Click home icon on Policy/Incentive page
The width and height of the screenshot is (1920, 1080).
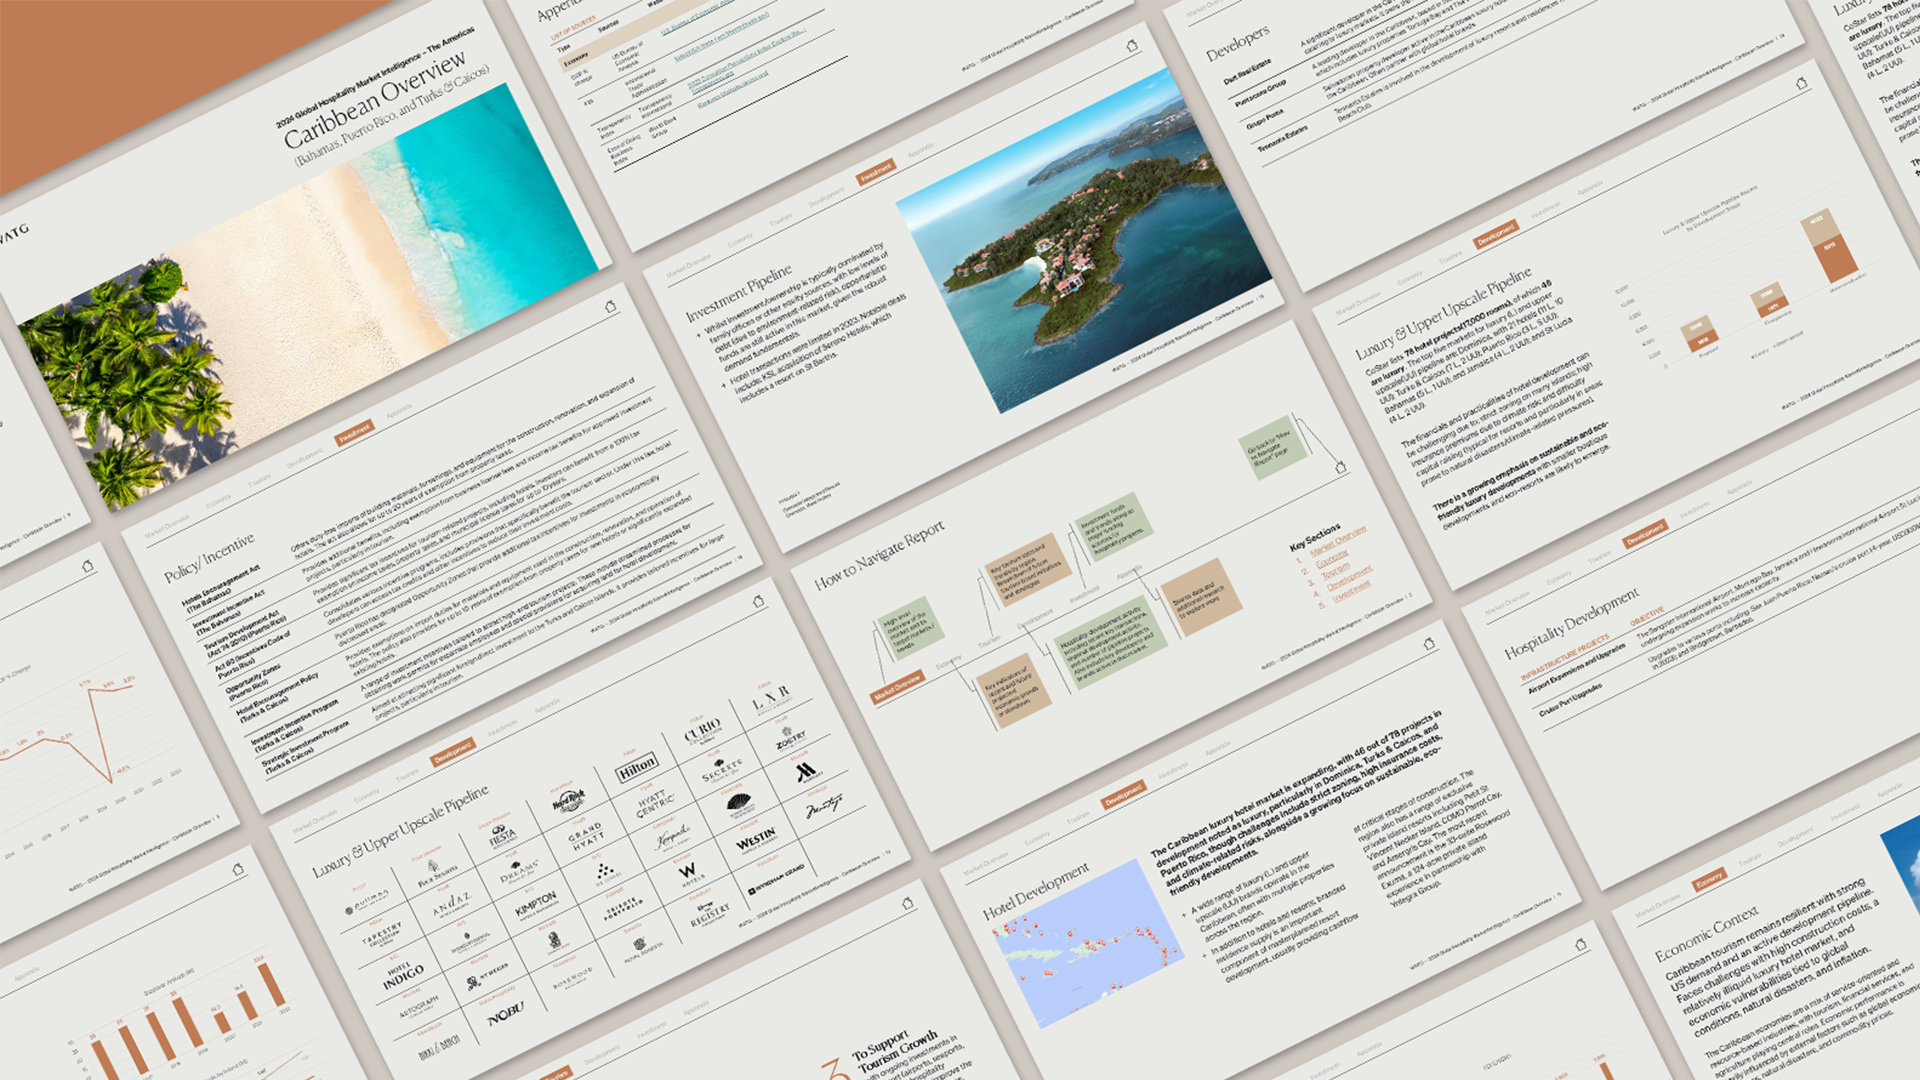pyautogui.click(x=610, y=307)
